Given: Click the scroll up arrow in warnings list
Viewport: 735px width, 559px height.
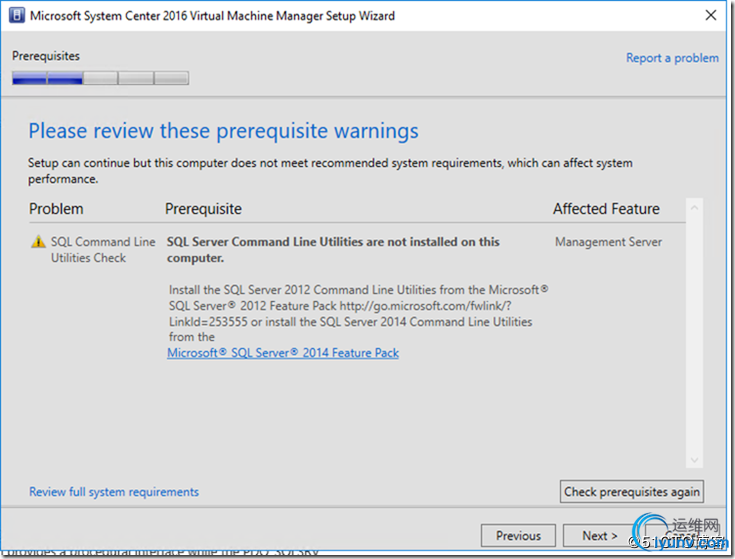Looking at the screenshot, I should 694,207.
